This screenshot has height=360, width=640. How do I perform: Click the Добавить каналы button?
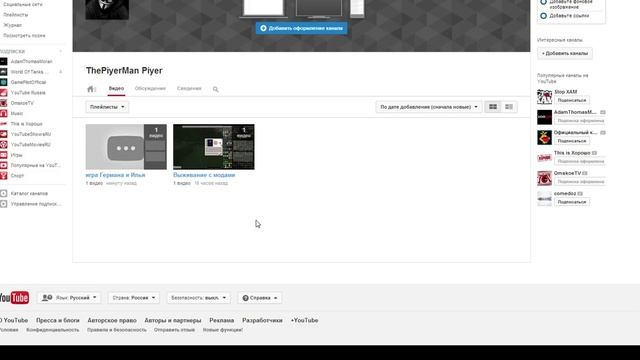point(564,53)
